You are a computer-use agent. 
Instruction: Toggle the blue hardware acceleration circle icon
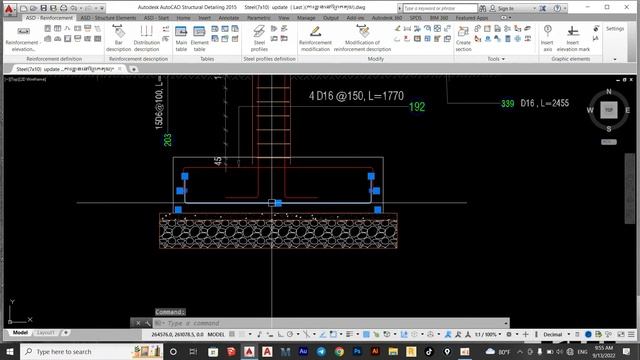(x=588, y=334)
